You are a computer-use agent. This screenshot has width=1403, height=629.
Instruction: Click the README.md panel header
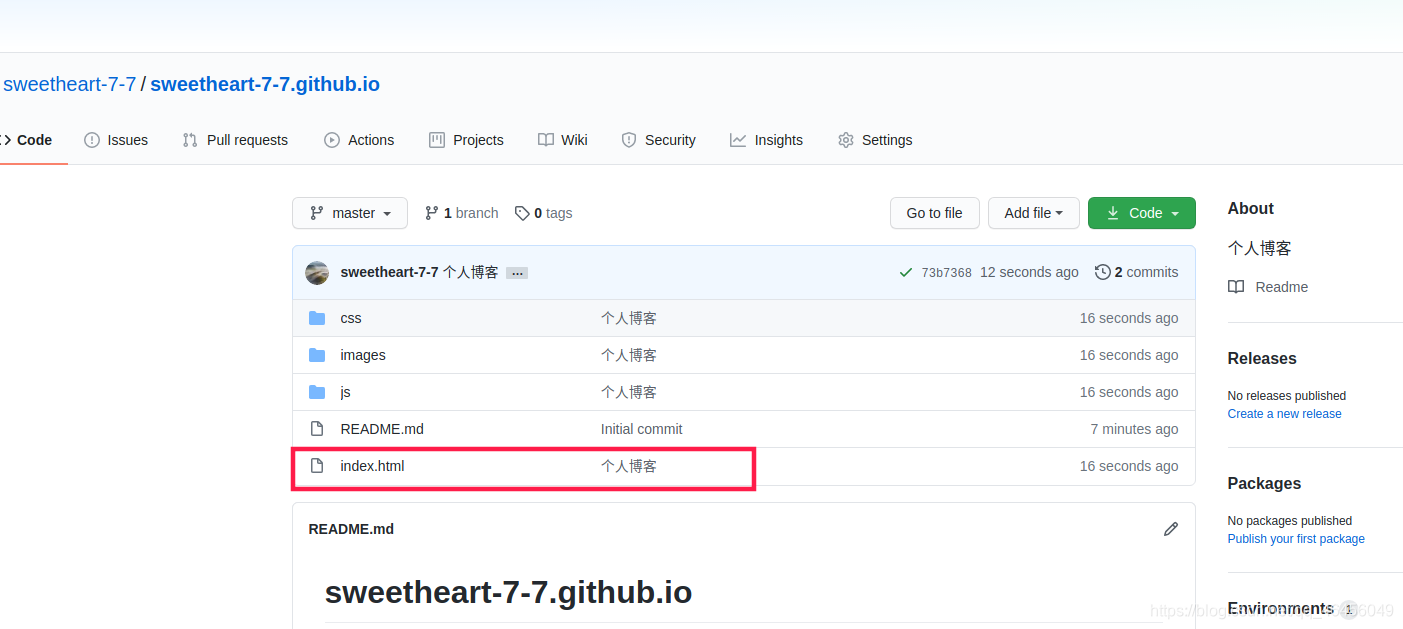pyautogui.click(x=351, y=529)
